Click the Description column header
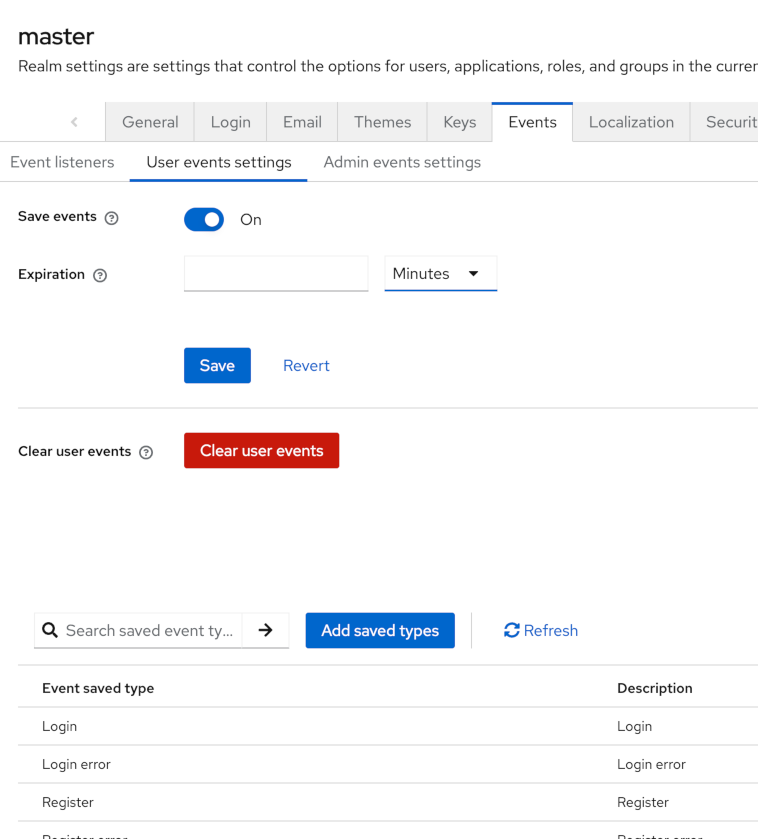The image size is (758, 839). pyautogui.click(x=655, y=688)
